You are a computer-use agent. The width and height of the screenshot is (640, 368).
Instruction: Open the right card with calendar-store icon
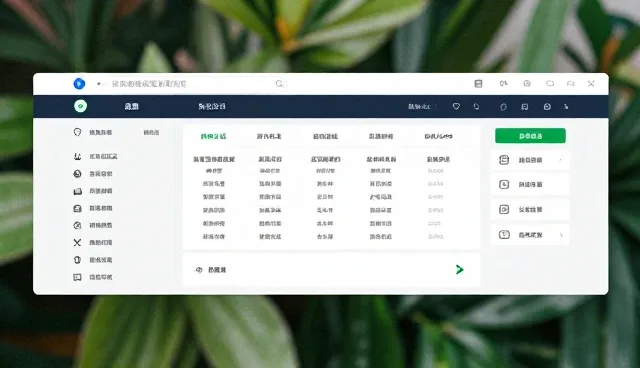530,160
